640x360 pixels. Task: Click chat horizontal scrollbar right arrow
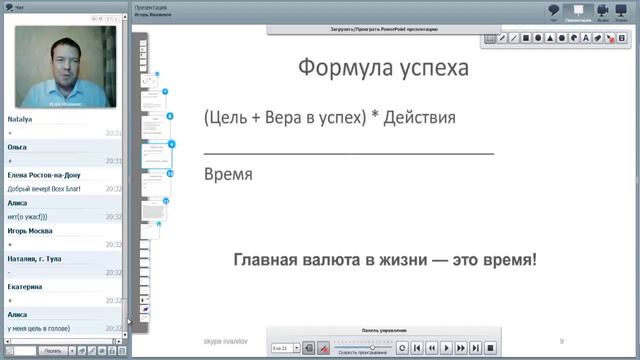pyautogui.click(x=118, y=341)
